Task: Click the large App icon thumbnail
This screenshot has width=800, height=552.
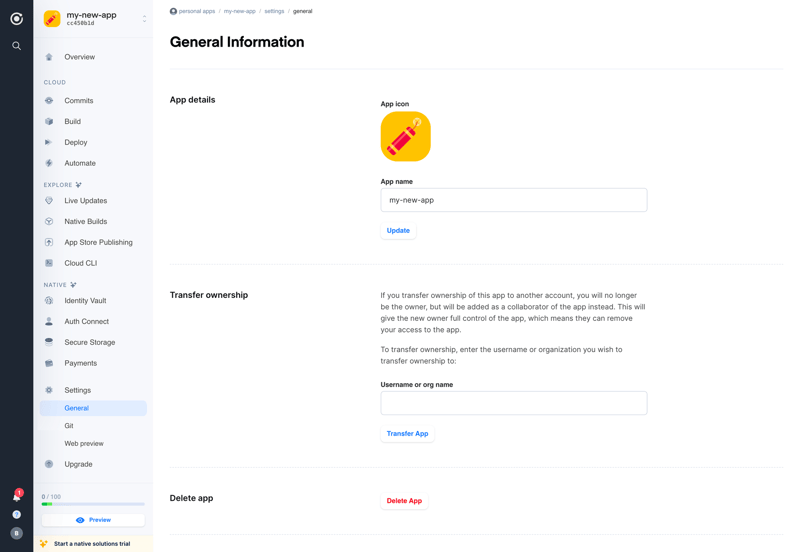Action: pos(406,137)
